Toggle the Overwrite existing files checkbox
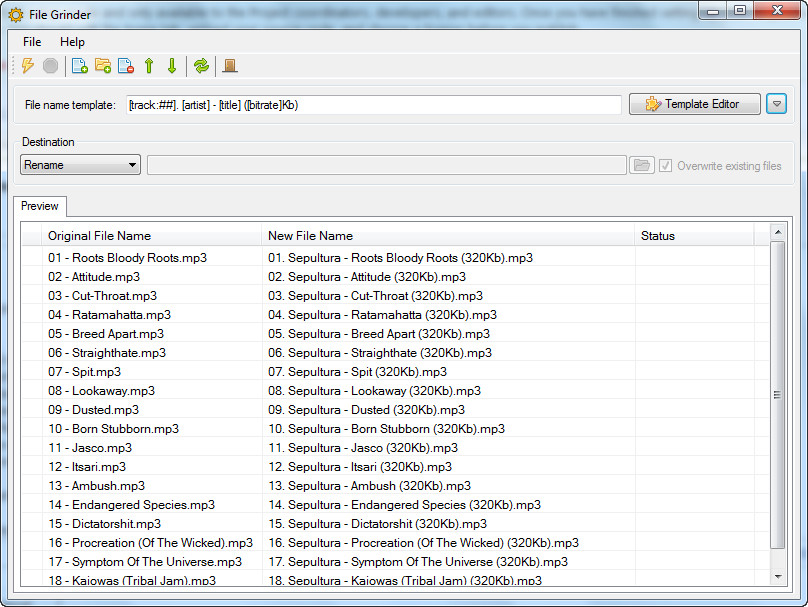The width and height of the screenshot is (808, 607). click(665, 165)
